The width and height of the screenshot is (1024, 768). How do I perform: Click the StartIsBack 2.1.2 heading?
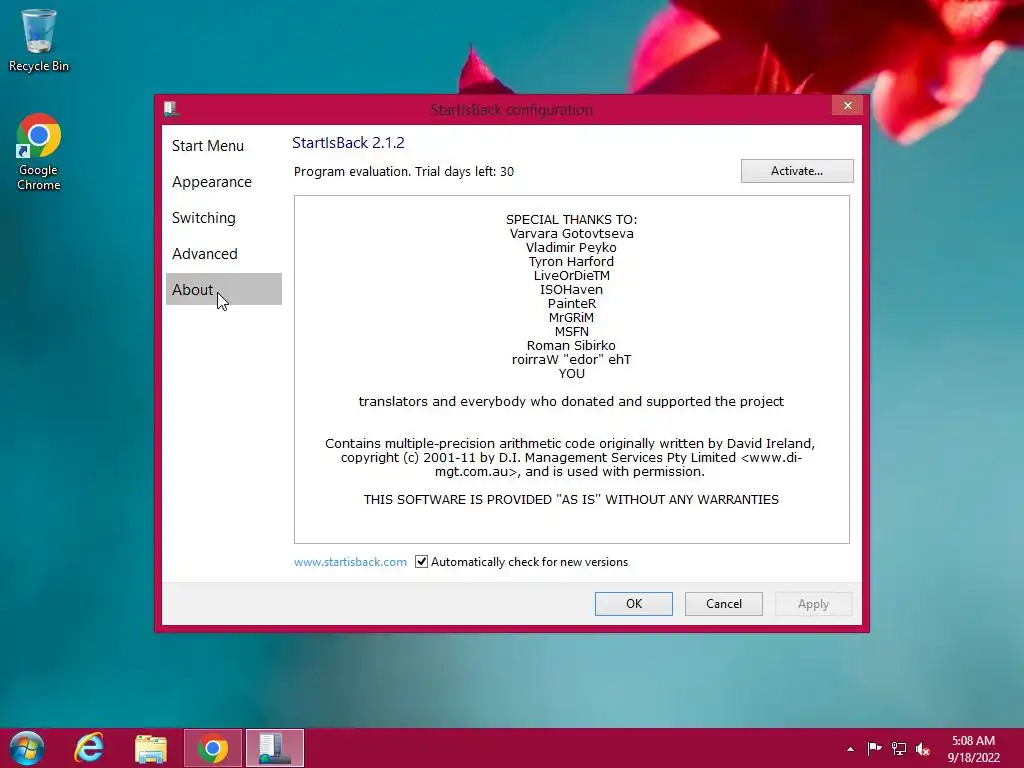(x=348, y=142)
